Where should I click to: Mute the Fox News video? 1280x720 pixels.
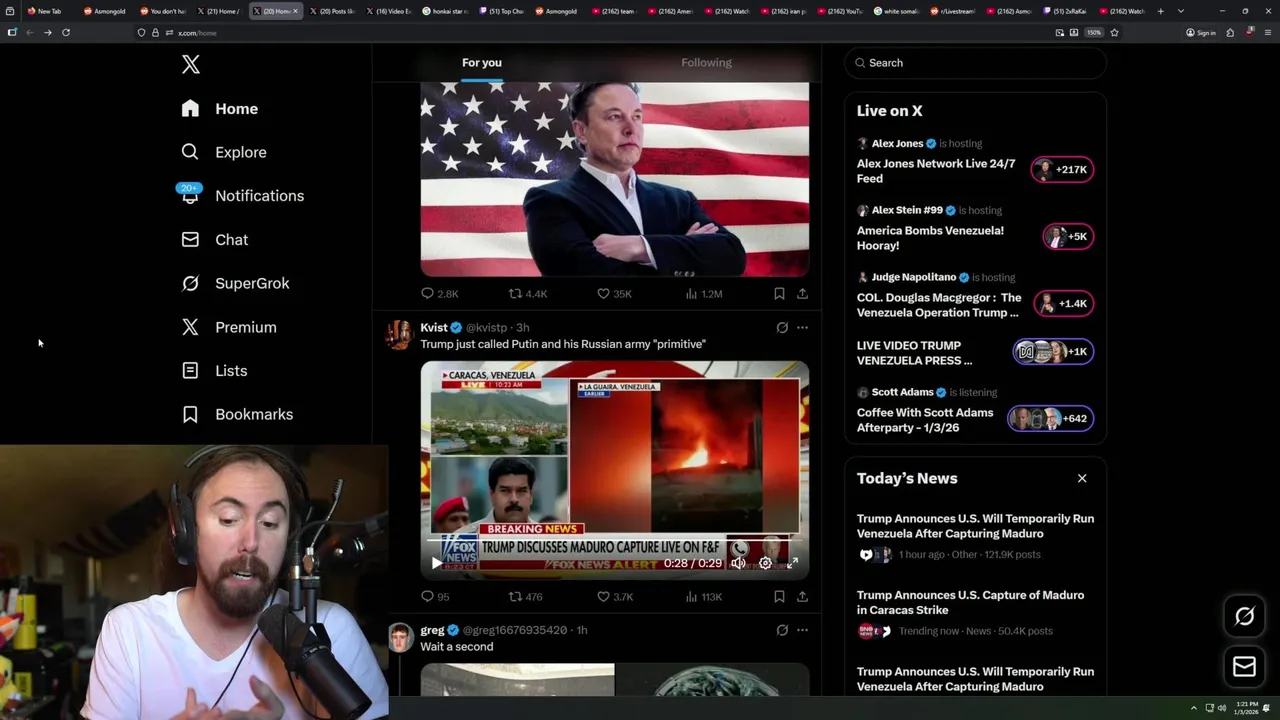coord(738,563)
